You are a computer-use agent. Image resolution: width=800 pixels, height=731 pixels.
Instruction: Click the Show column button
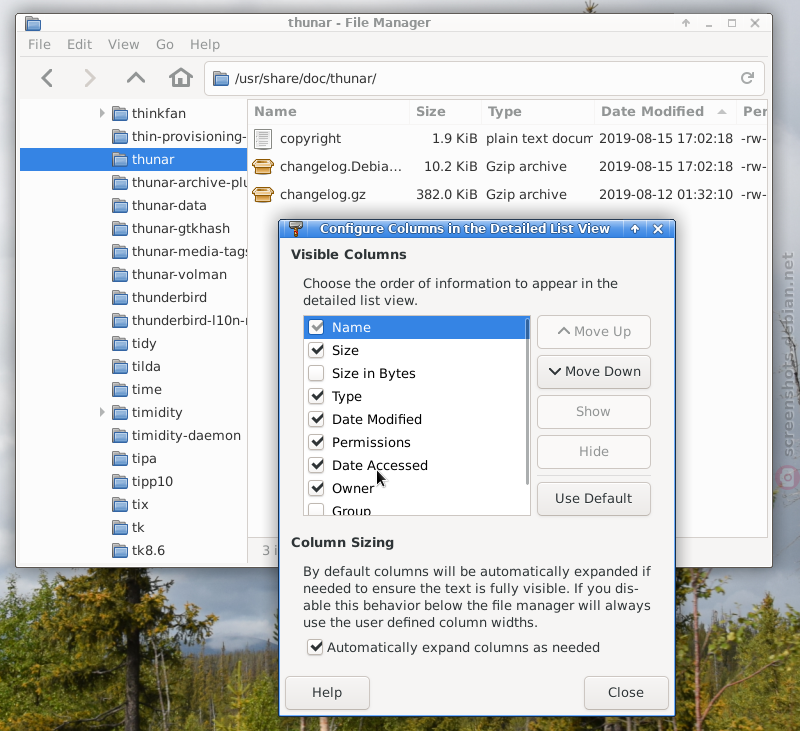[594, 412]
